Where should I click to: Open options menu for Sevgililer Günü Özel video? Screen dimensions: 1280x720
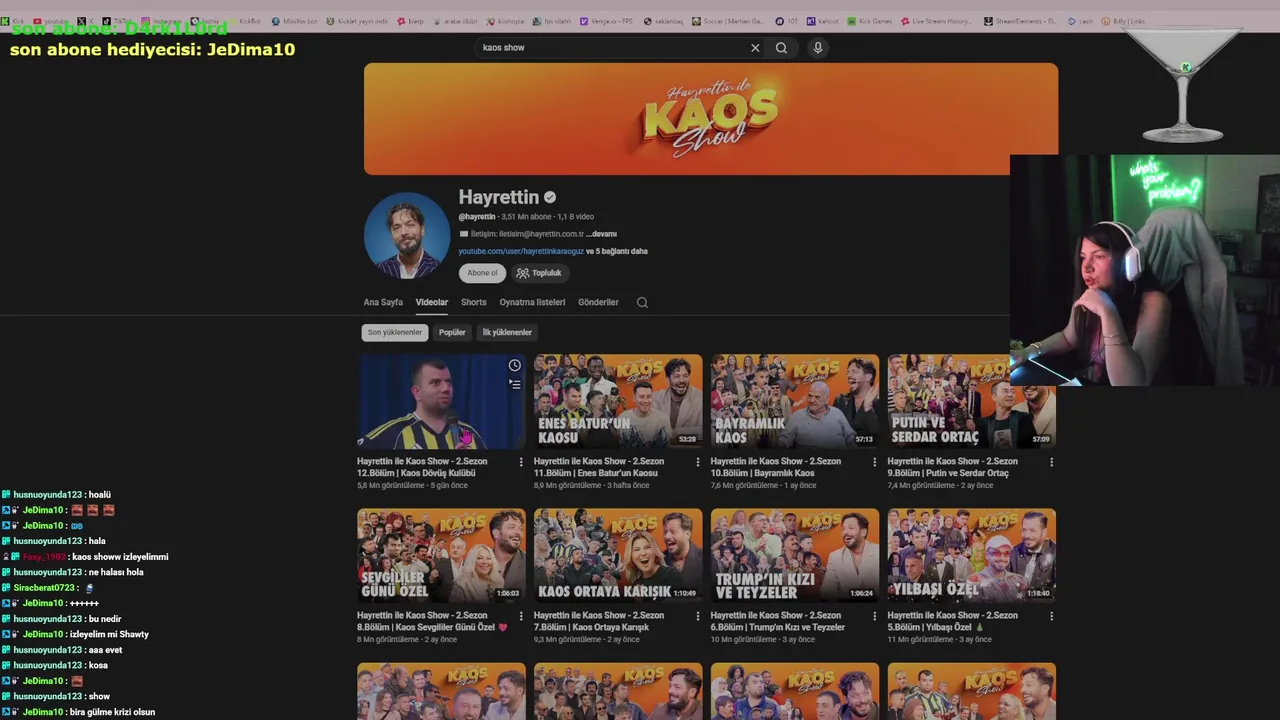(x=520, y=616)
